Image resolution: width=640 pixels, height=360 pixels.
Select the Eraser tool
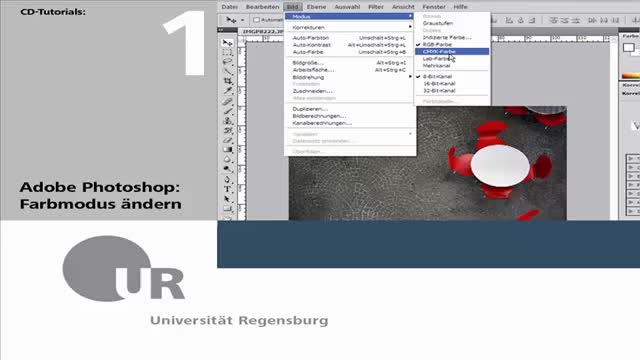click(227, 140)
